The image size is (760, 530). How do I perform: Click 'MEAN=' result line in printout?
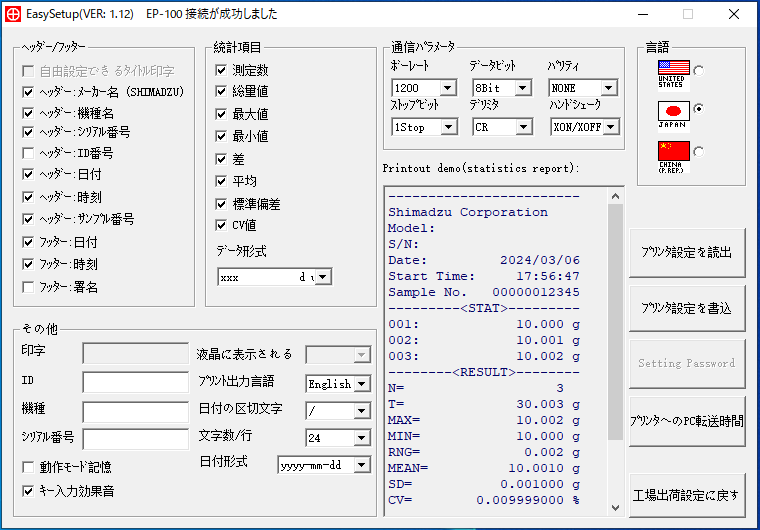484,468
